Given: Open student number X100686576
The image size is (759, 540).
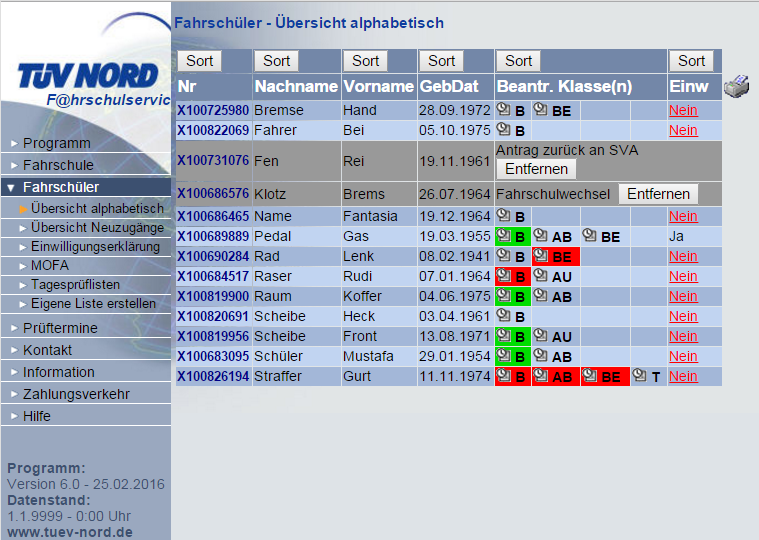Looking at the screenshot, I should [213, 193].
